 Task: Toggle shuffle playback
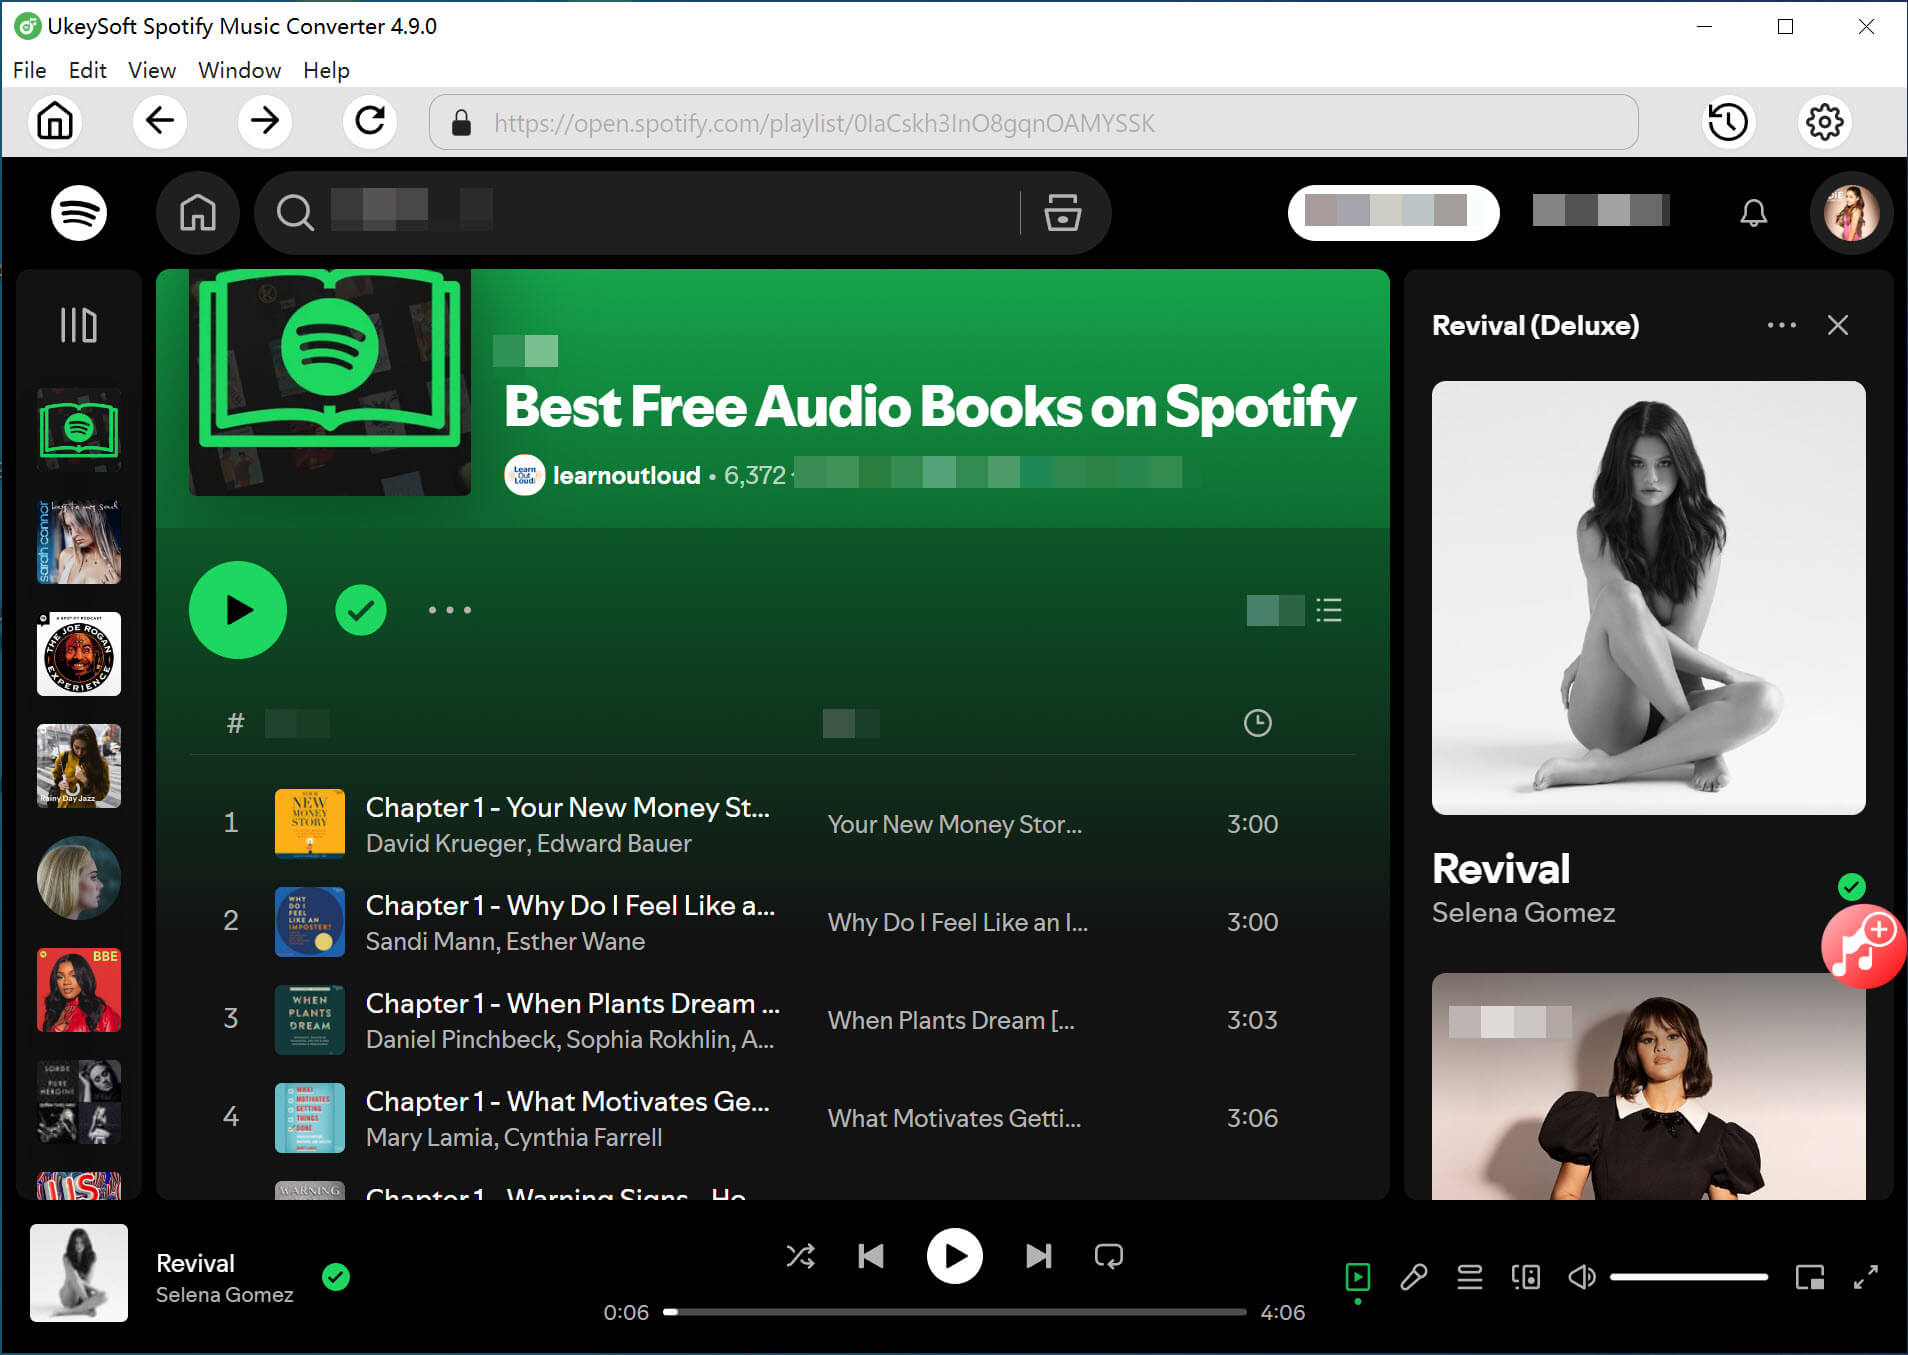(800, 1256)
